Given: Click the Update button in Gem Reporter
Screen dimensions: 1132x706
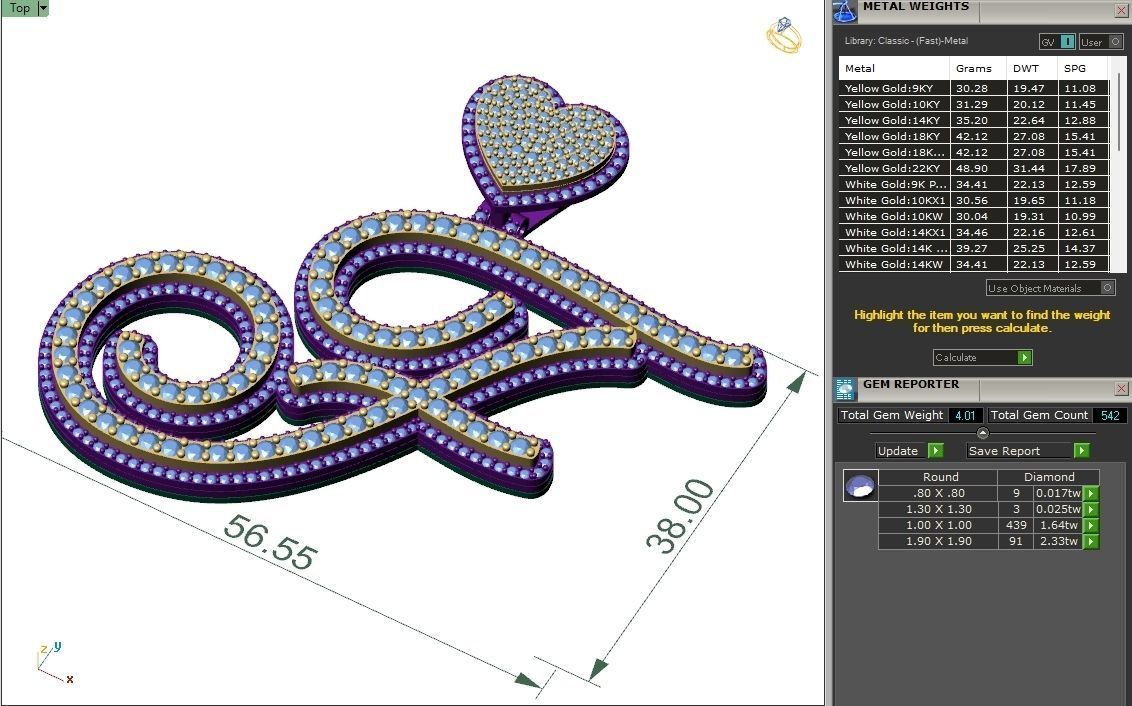Looking at the screenshot, I should 910,450.
